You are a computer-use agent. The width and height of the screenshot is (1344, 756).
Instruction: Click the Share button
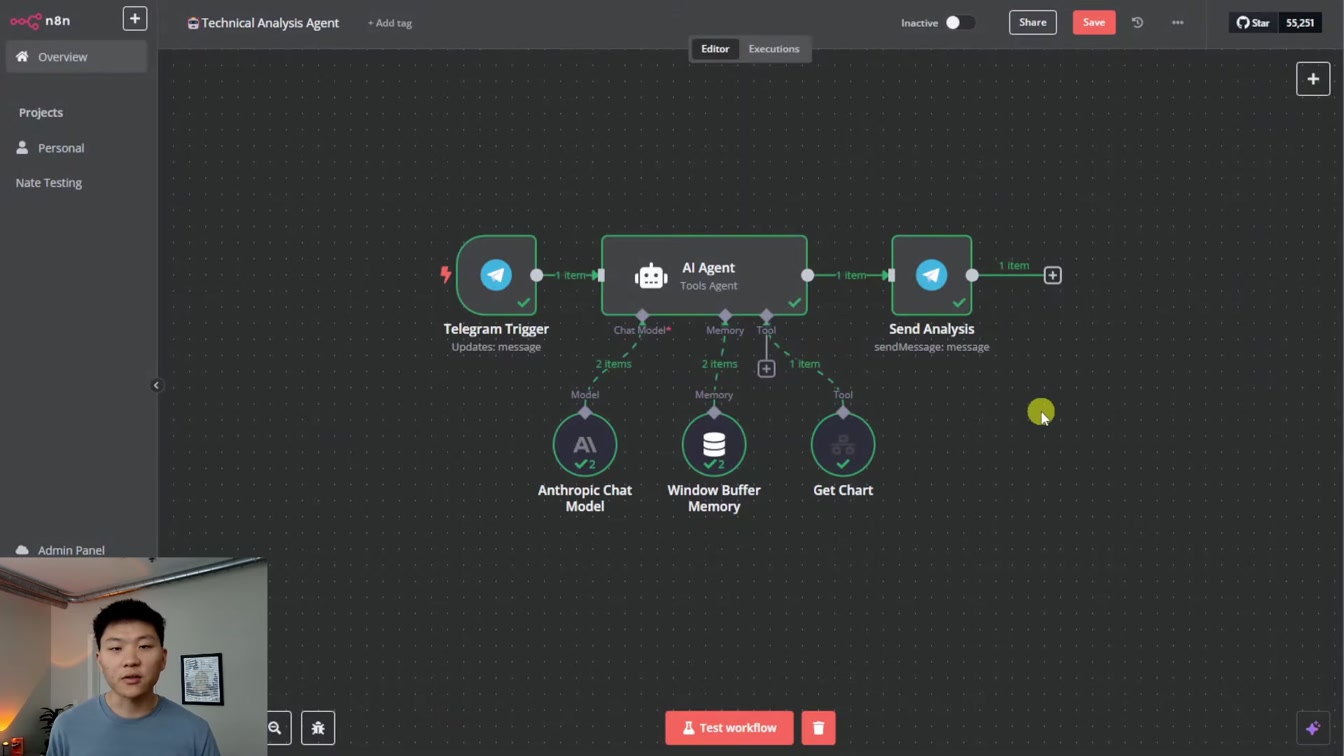pos(1033,22)
